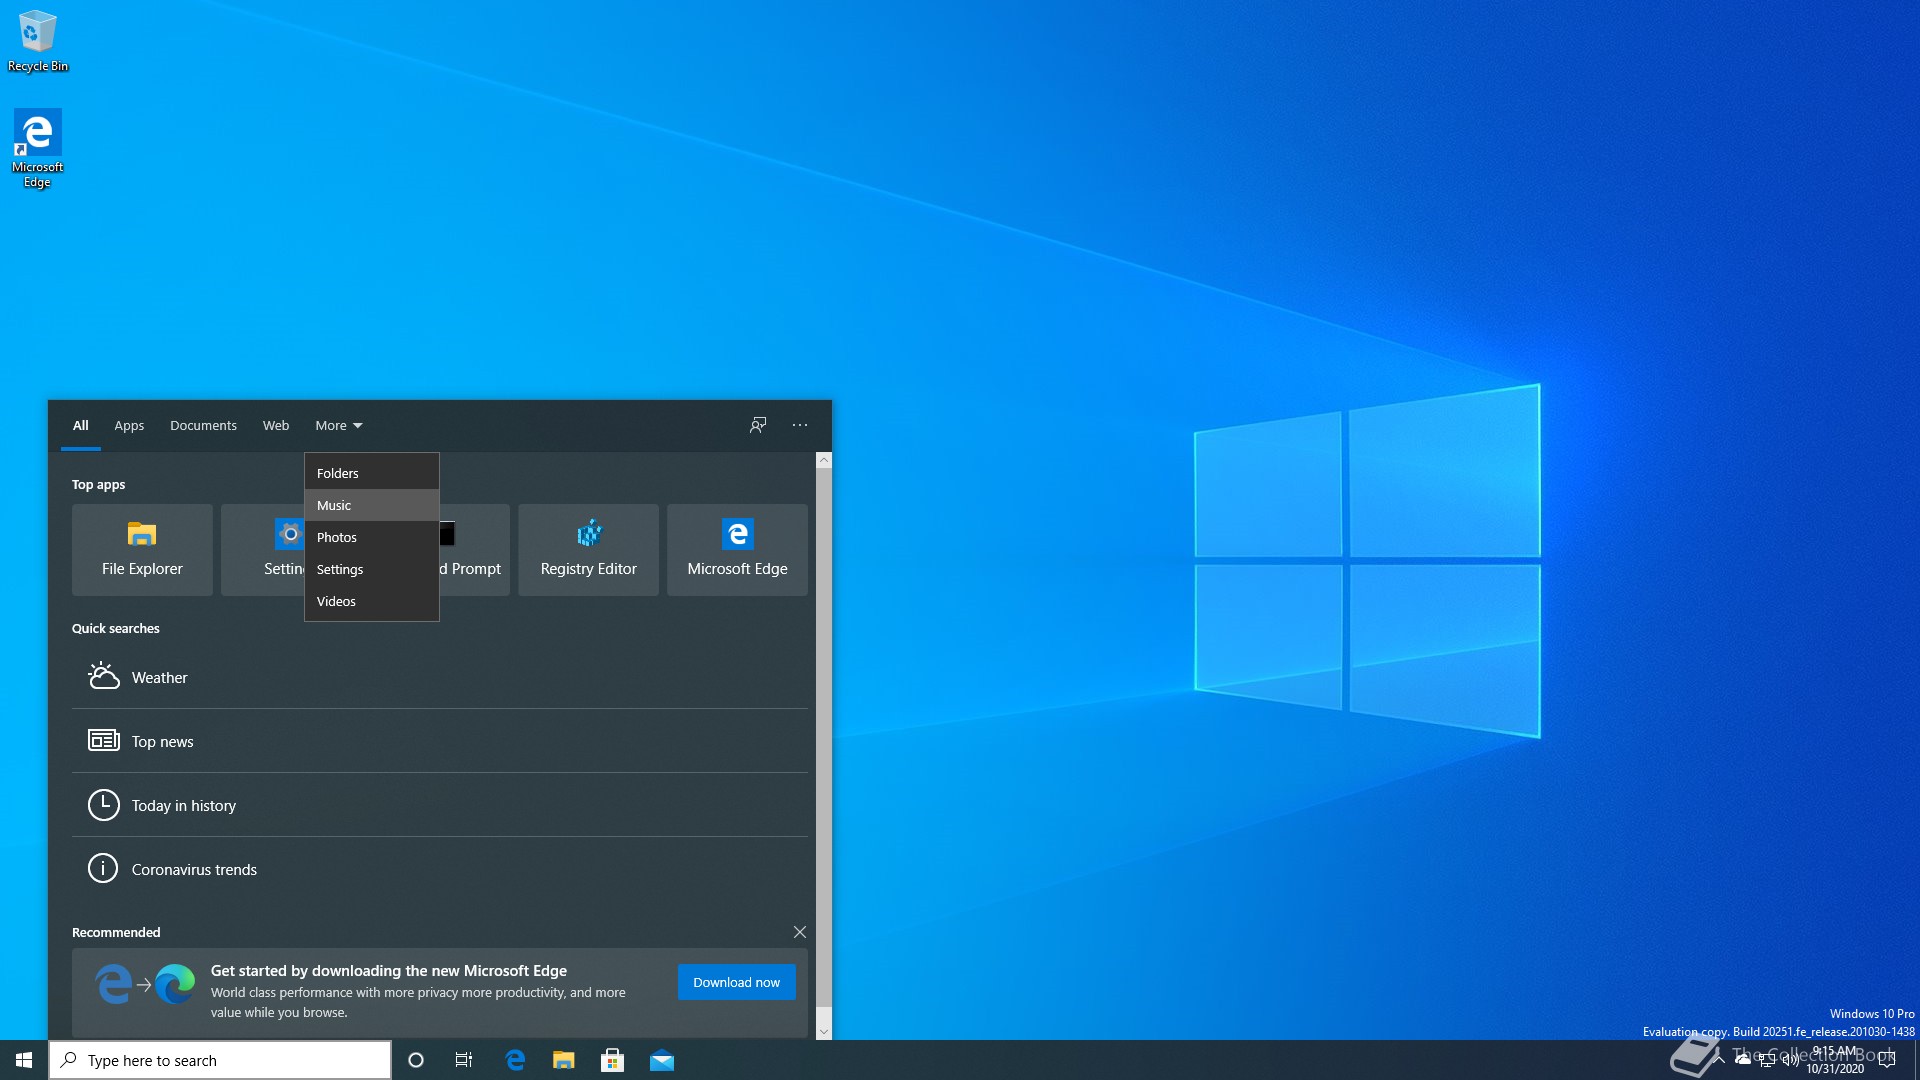
Task: Click the Cortana circle on taskbar
Action: 416,1060
